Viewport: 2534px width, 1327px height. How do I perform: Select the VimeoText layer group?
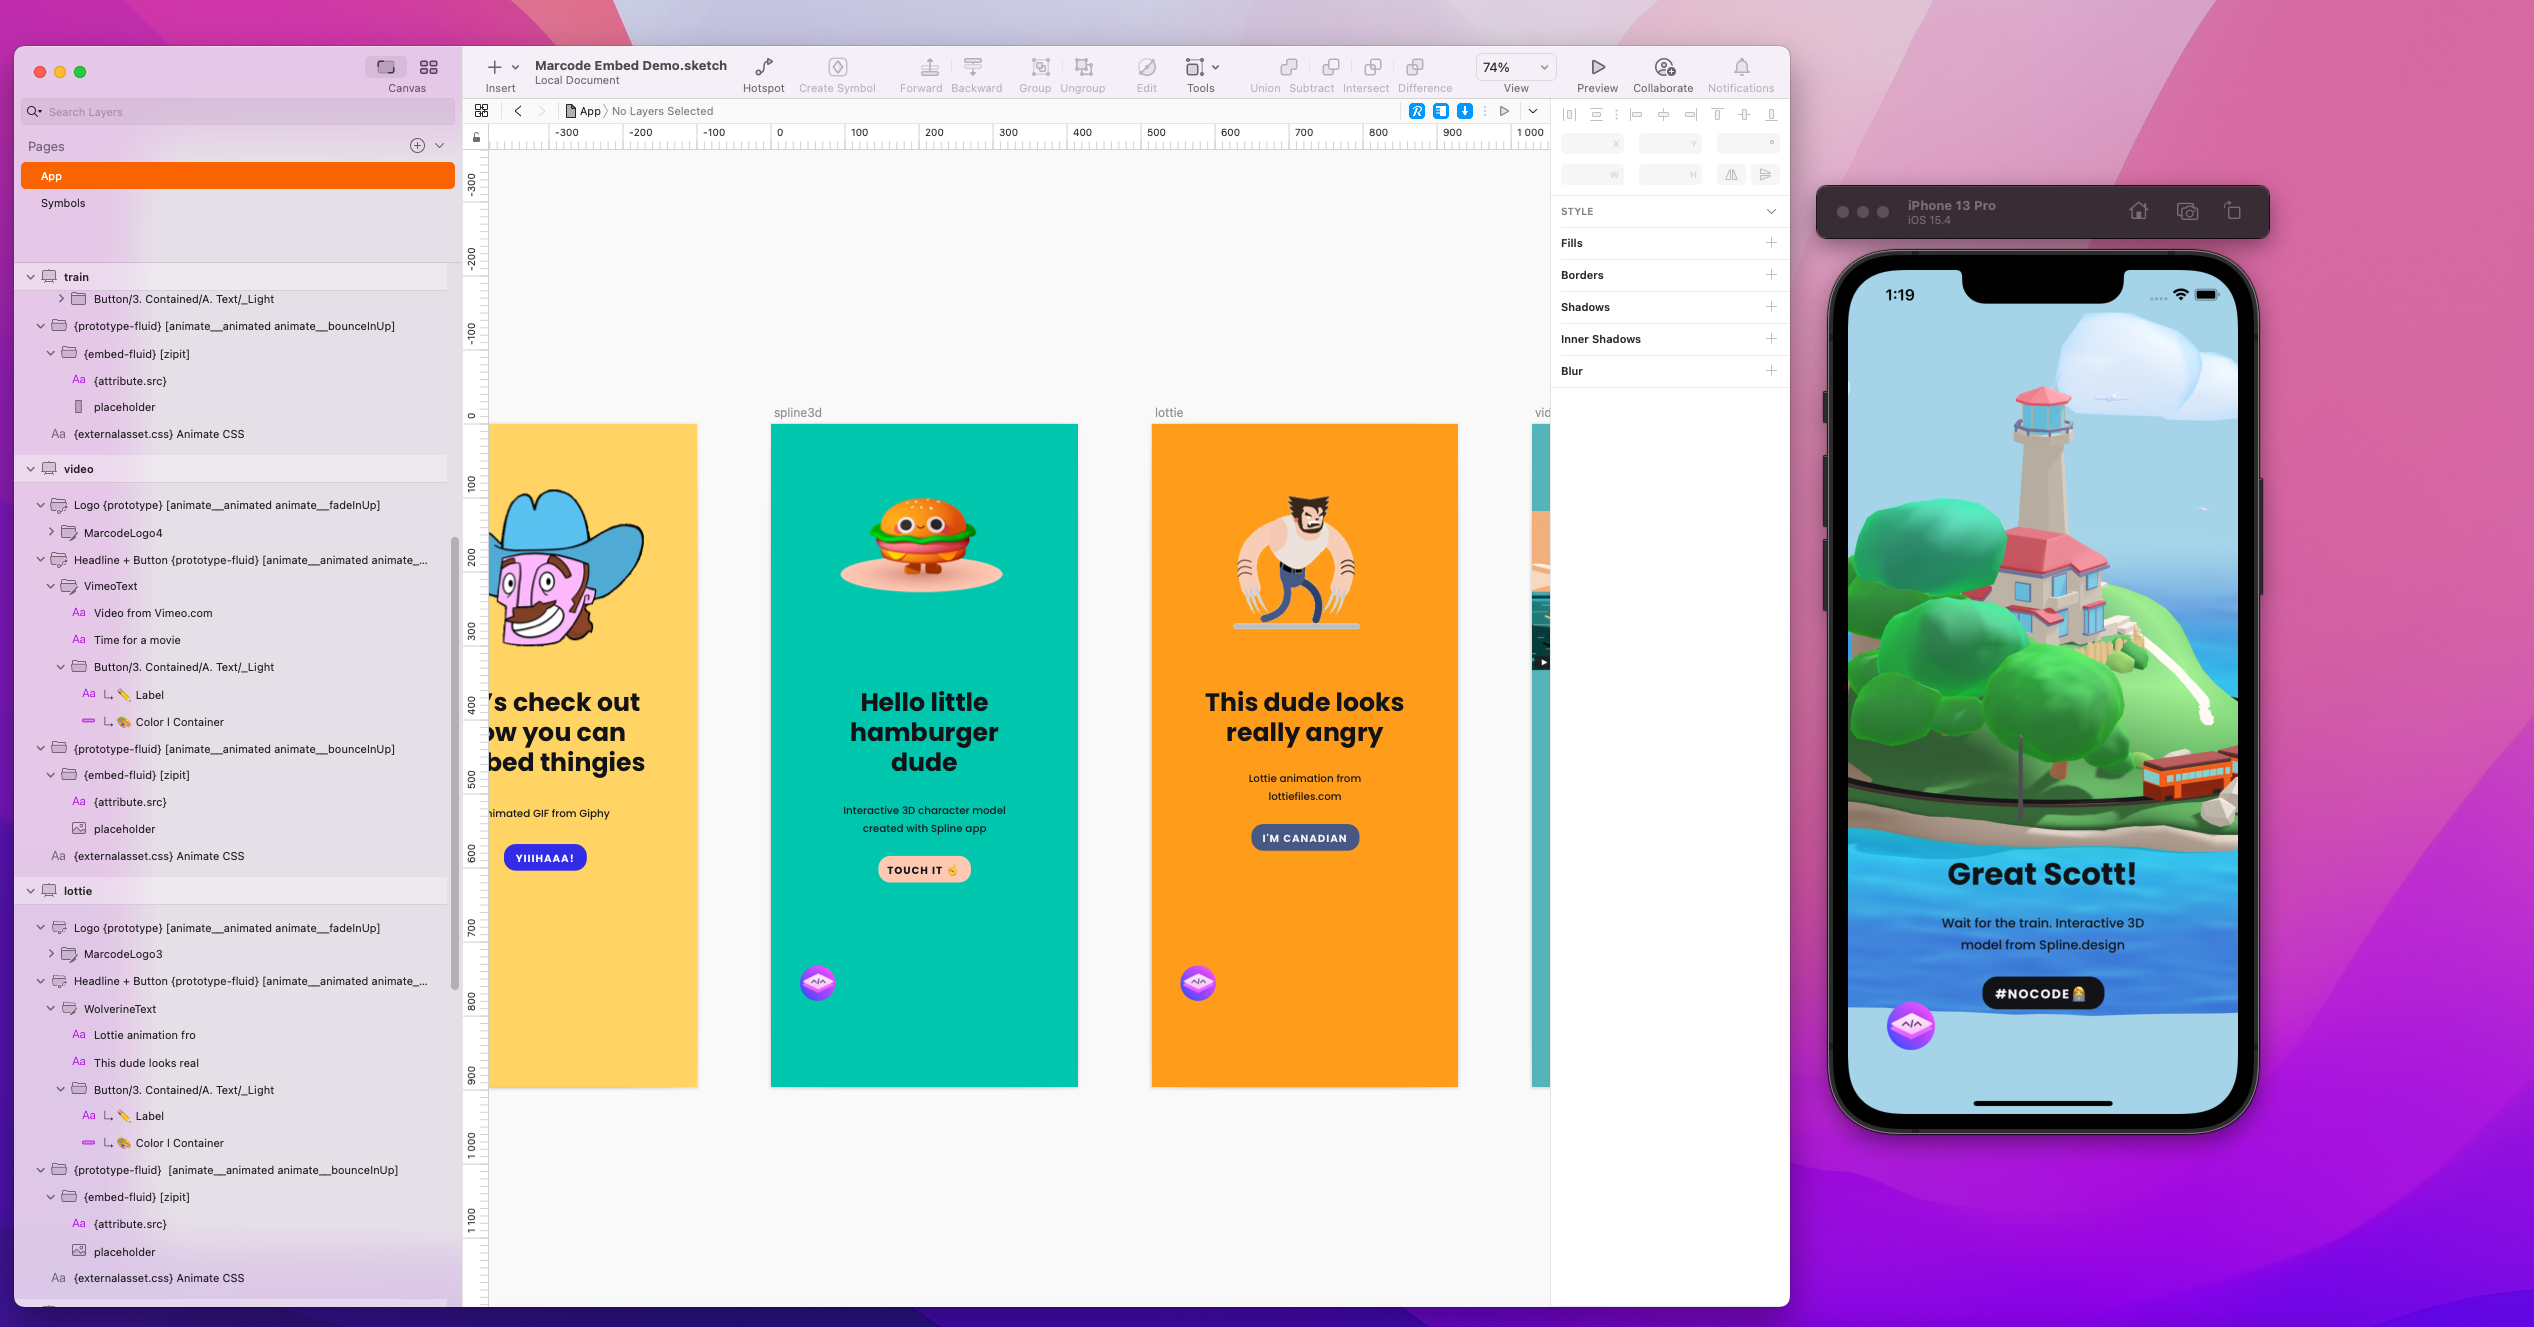click(x=110, y=586)
